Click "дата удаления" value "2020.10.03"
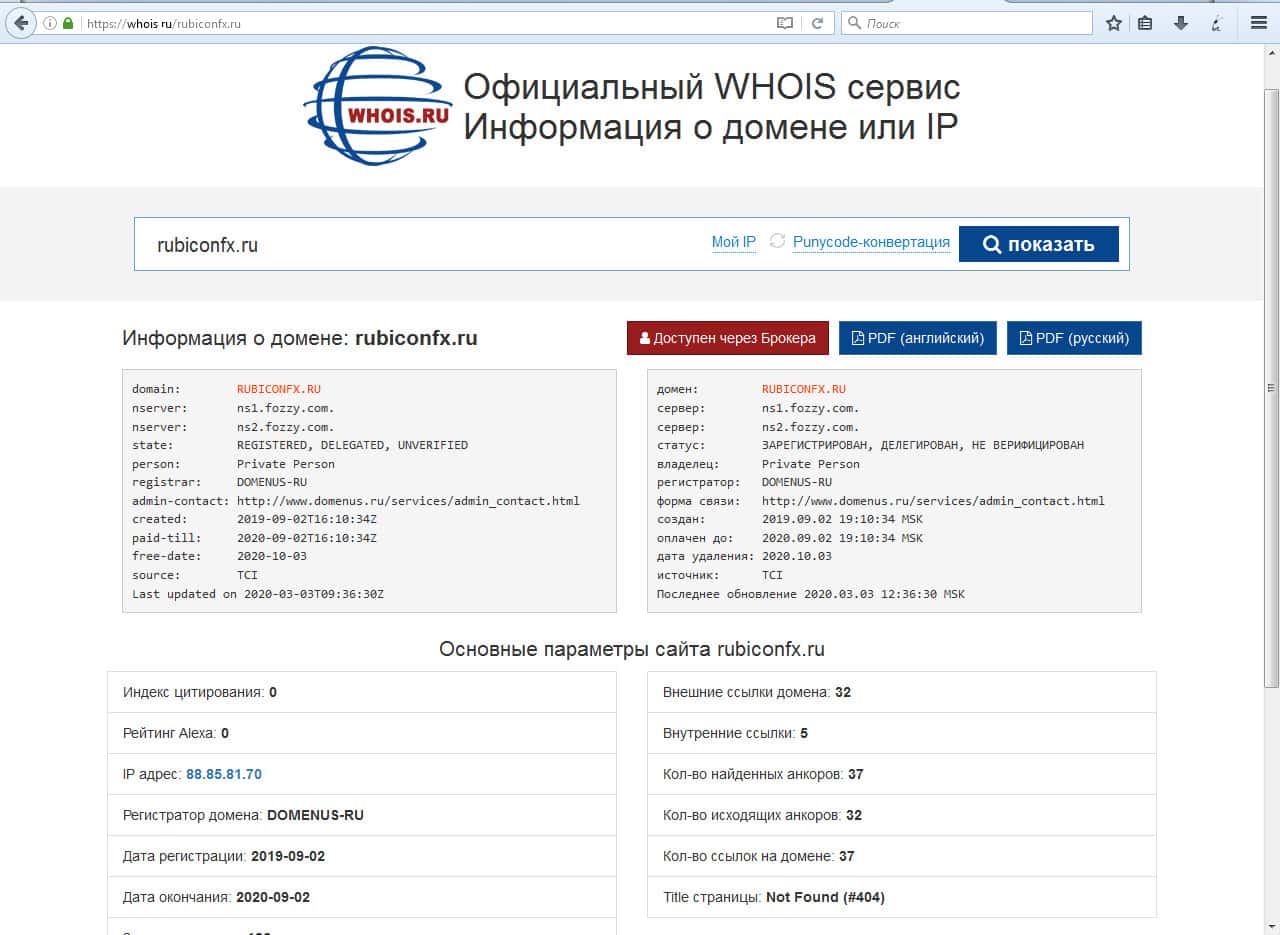 [797, 556]
